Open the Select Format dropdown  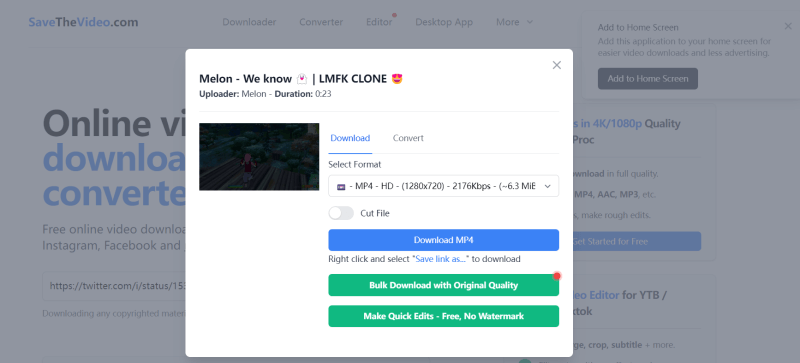(443, 186)
